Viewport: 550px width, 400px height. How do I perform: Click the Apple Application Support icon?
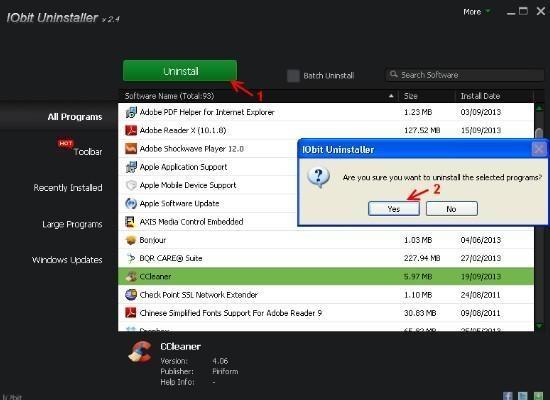click(131, 167)
